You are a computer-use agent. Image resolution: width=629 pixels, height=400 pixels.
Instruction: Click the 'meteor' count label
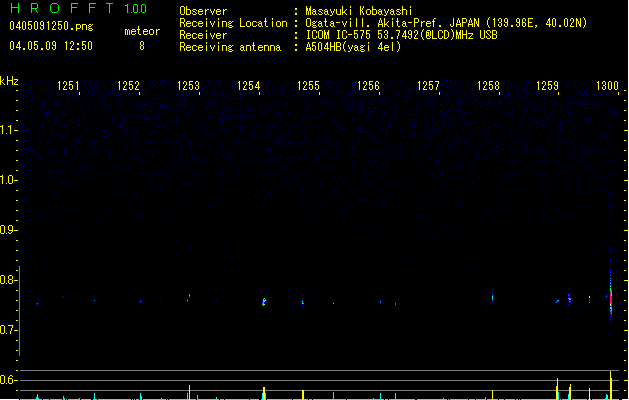(142, 31)
